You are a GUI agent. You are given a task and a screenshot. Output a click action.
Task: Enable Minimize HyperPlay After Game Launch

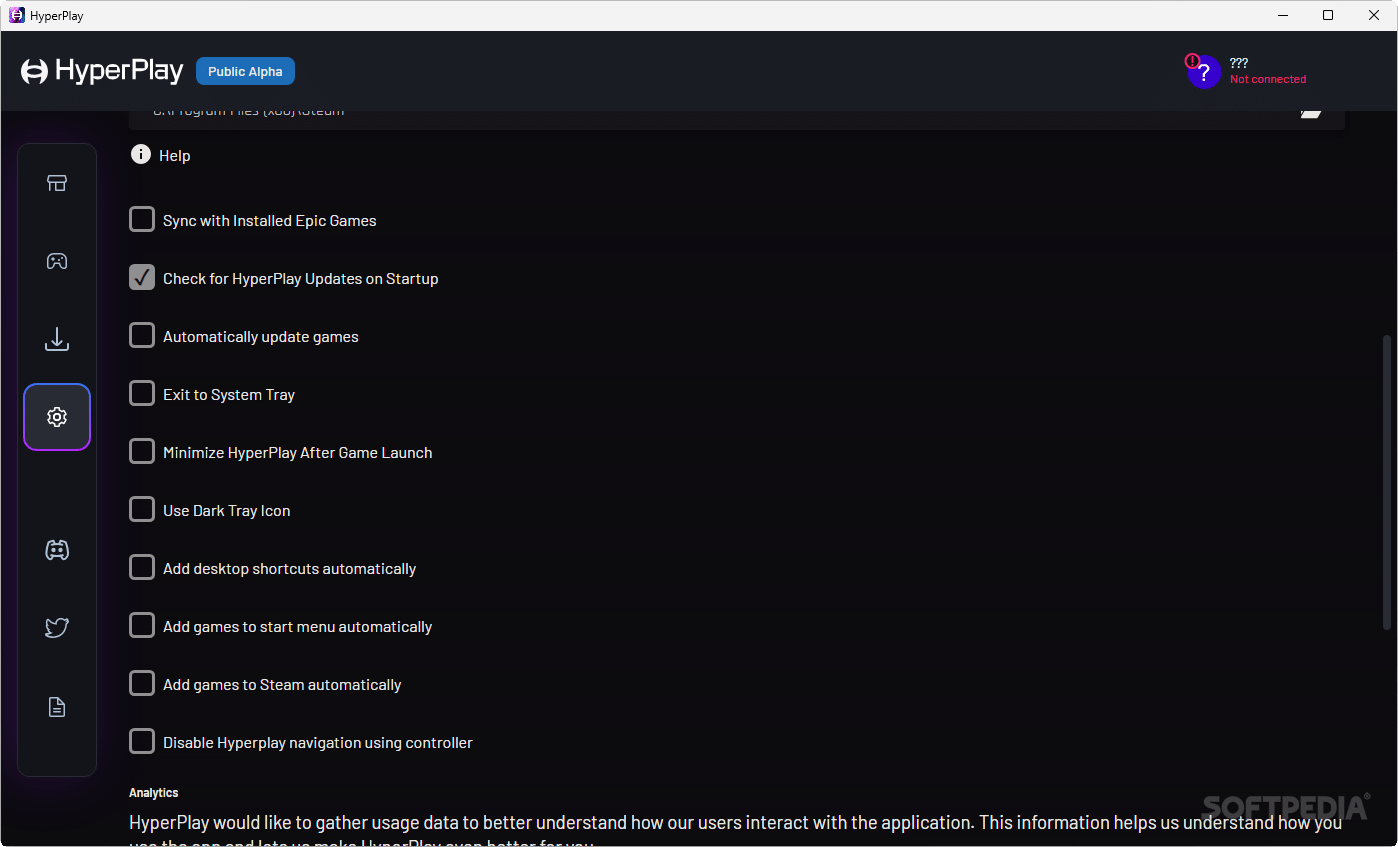[142, 452]
